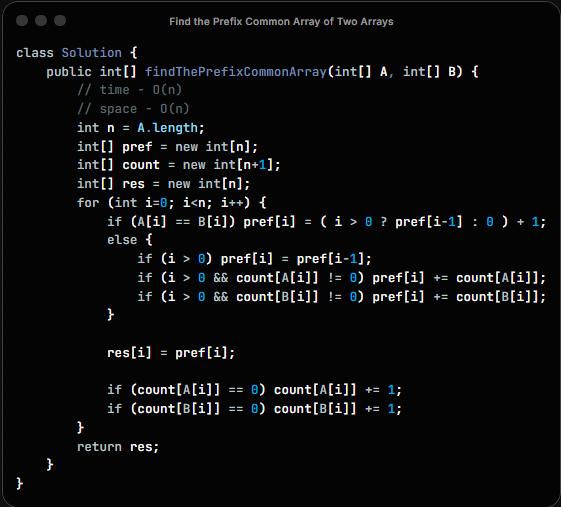This screenshot has width=561, height=507.
Task: Click the 'if (count[B[i]] == 0)' line
Action: pyautogui.click(x=254, y=409)
